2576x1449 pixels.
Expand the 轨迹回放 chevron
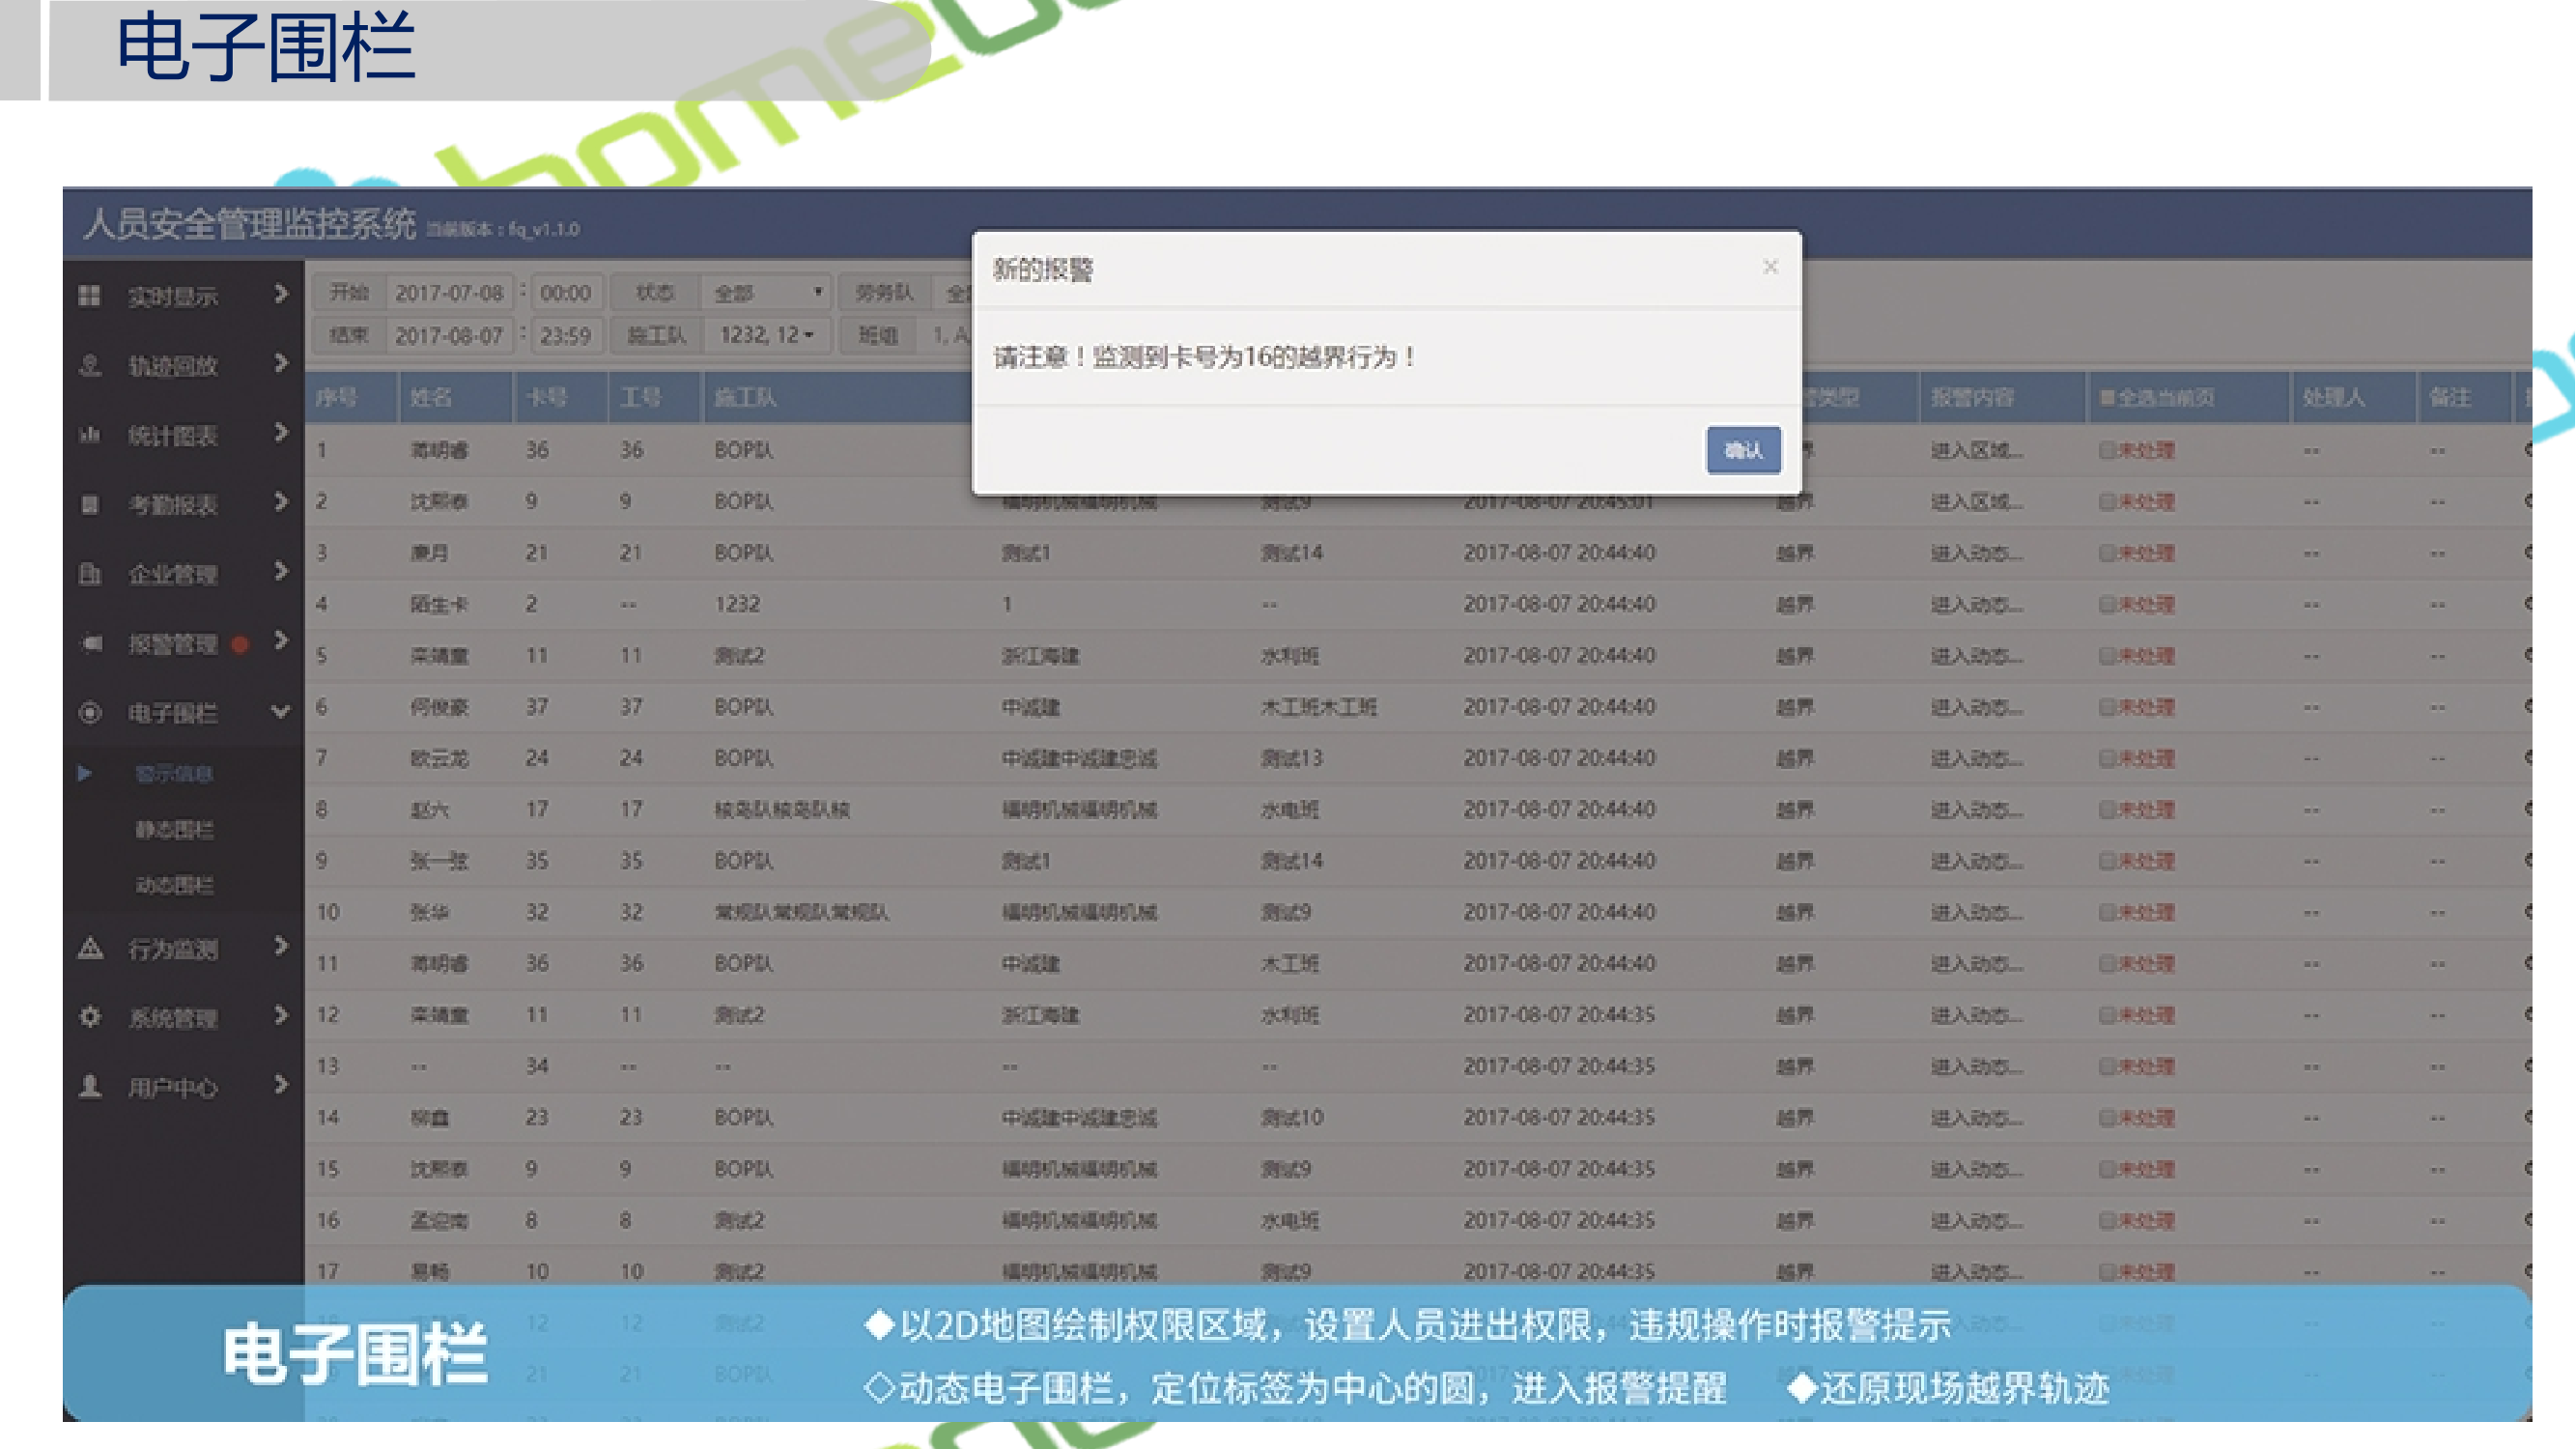pos(281,363)
